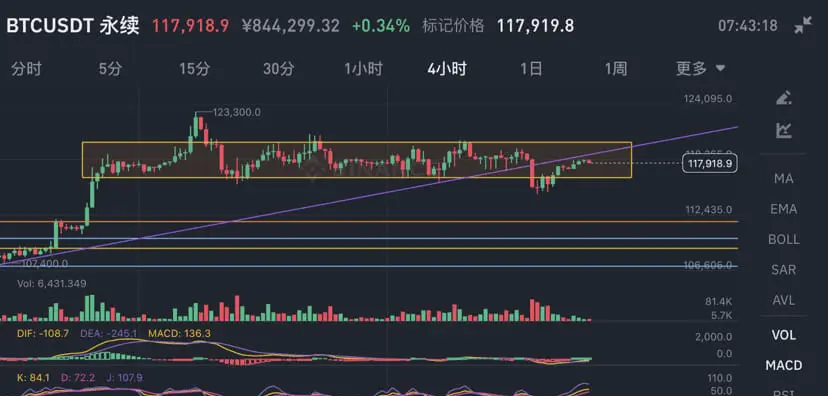Switch to the 1日 timeframe

531,69
